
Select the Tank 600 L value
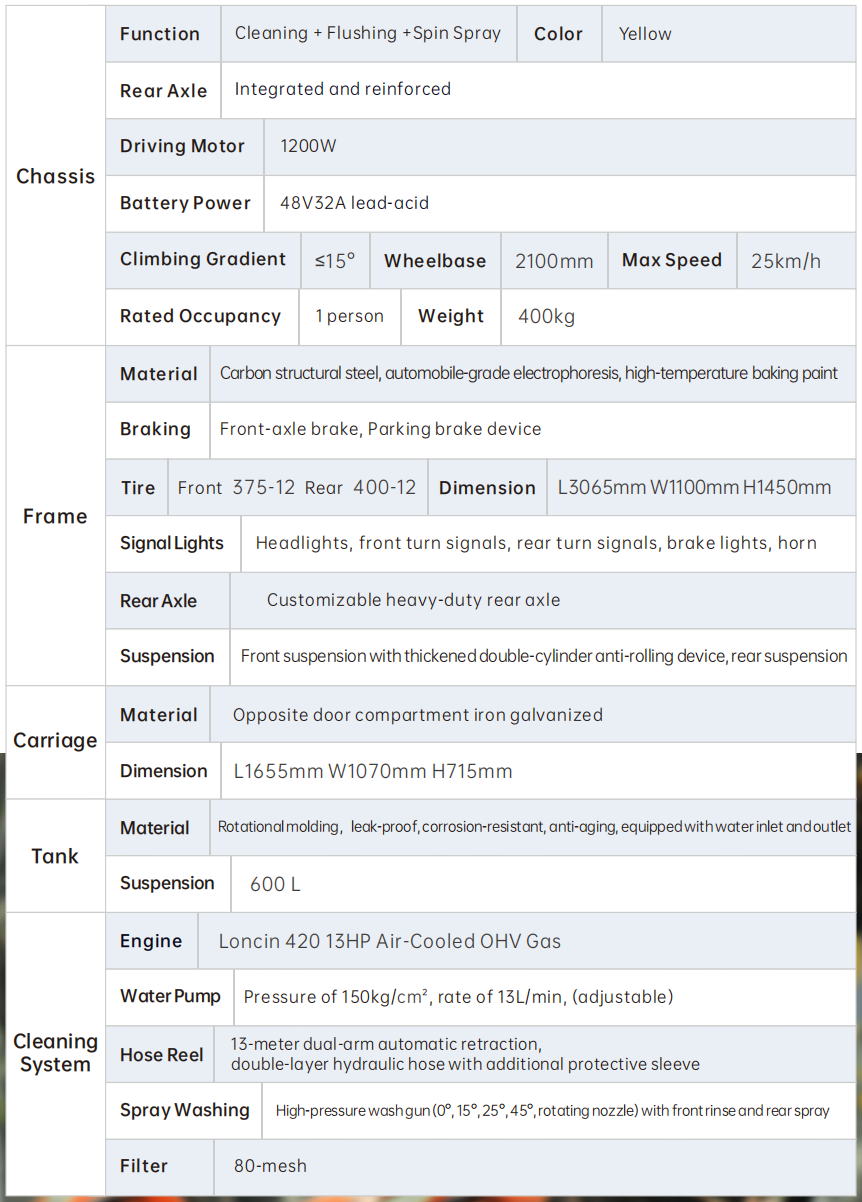[x=275, y=884]
